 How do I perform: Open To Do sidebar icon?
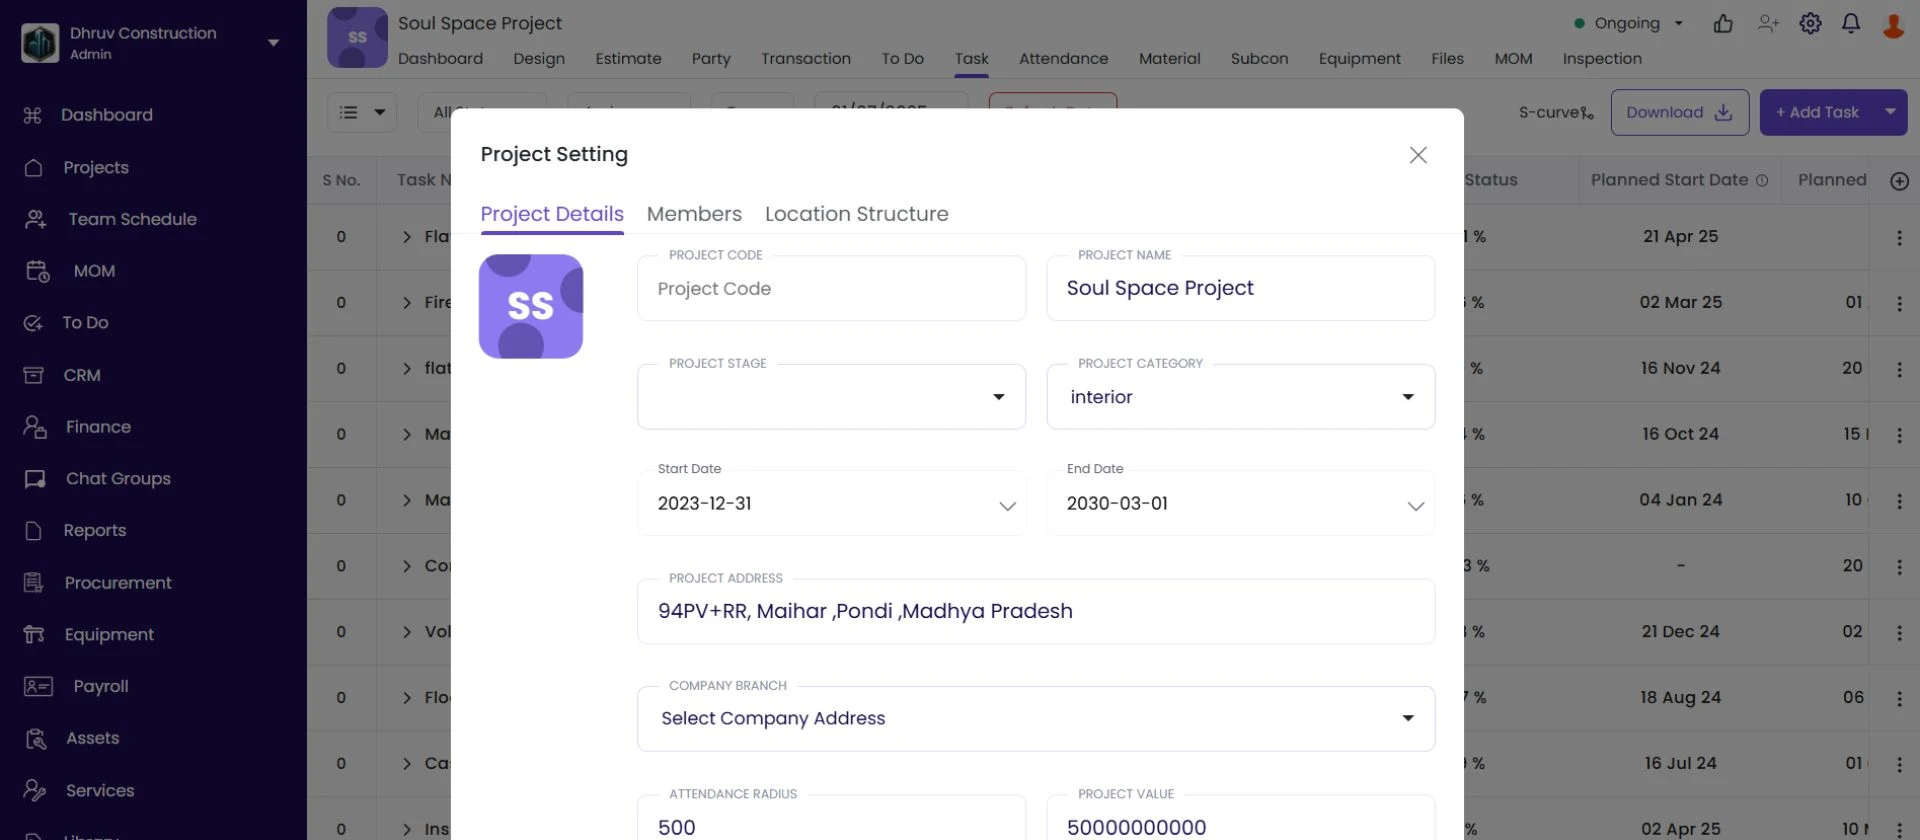[x=33, y=323]
